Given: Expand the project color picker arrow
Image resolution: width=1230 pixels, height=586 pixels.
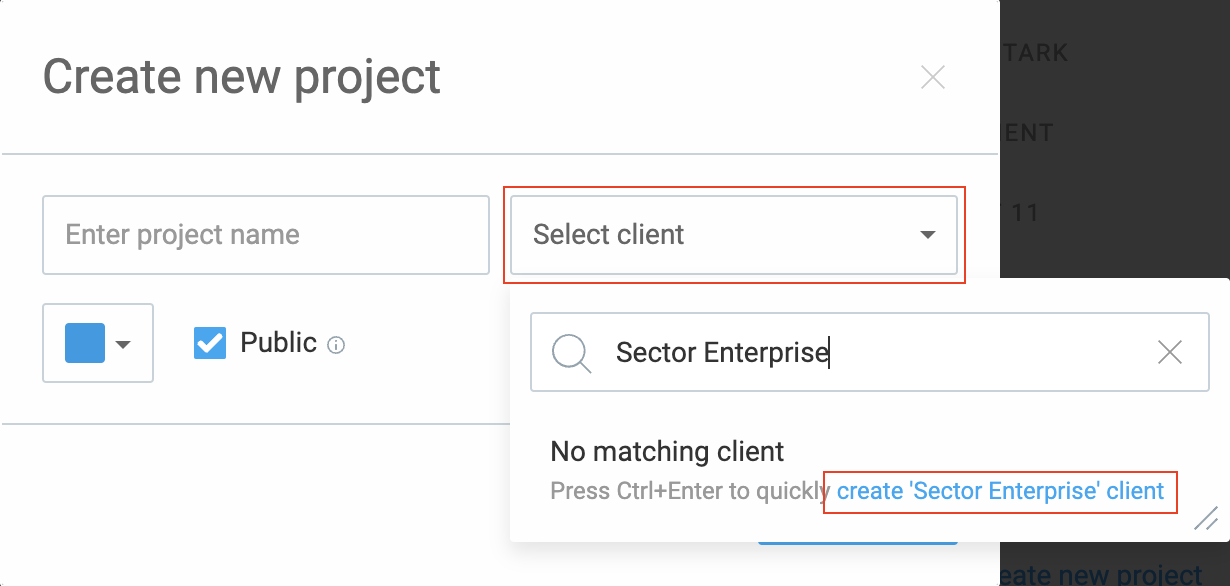Looking at the screenshot, I should [x=124, y=344].
